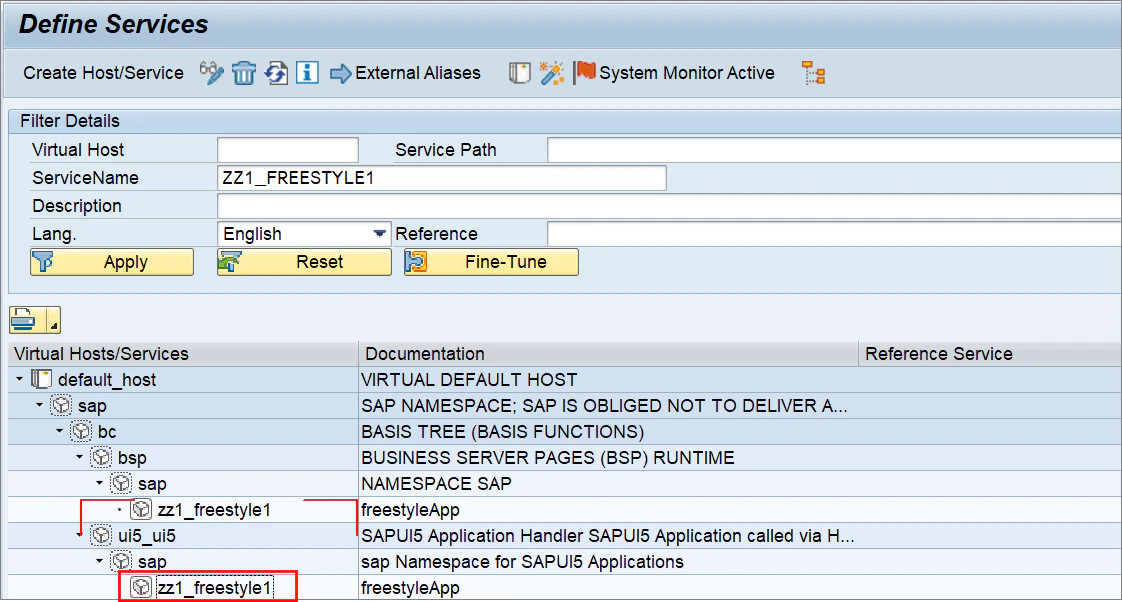This screenshot has width=1122, height=602.
Task: Collapse the bsp tree node
Action: point(80,457)
